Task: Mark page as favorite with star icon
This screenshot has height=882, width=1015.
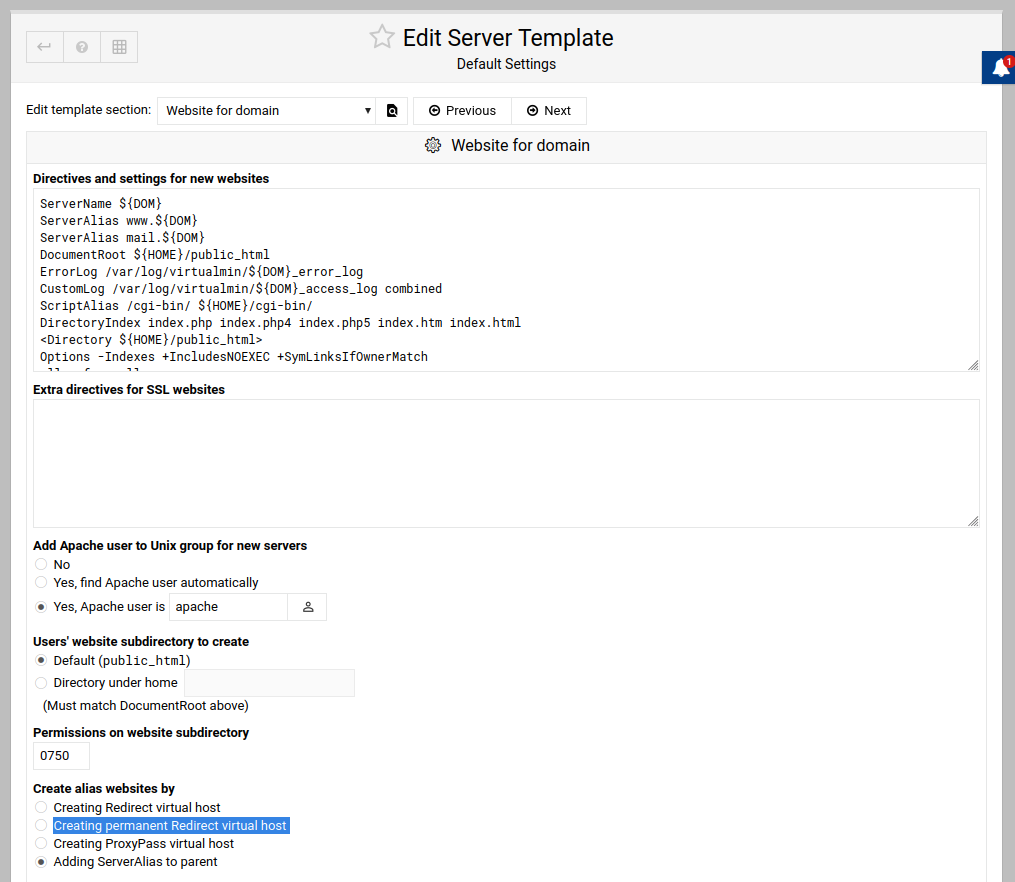Action: tap(382, 38)
